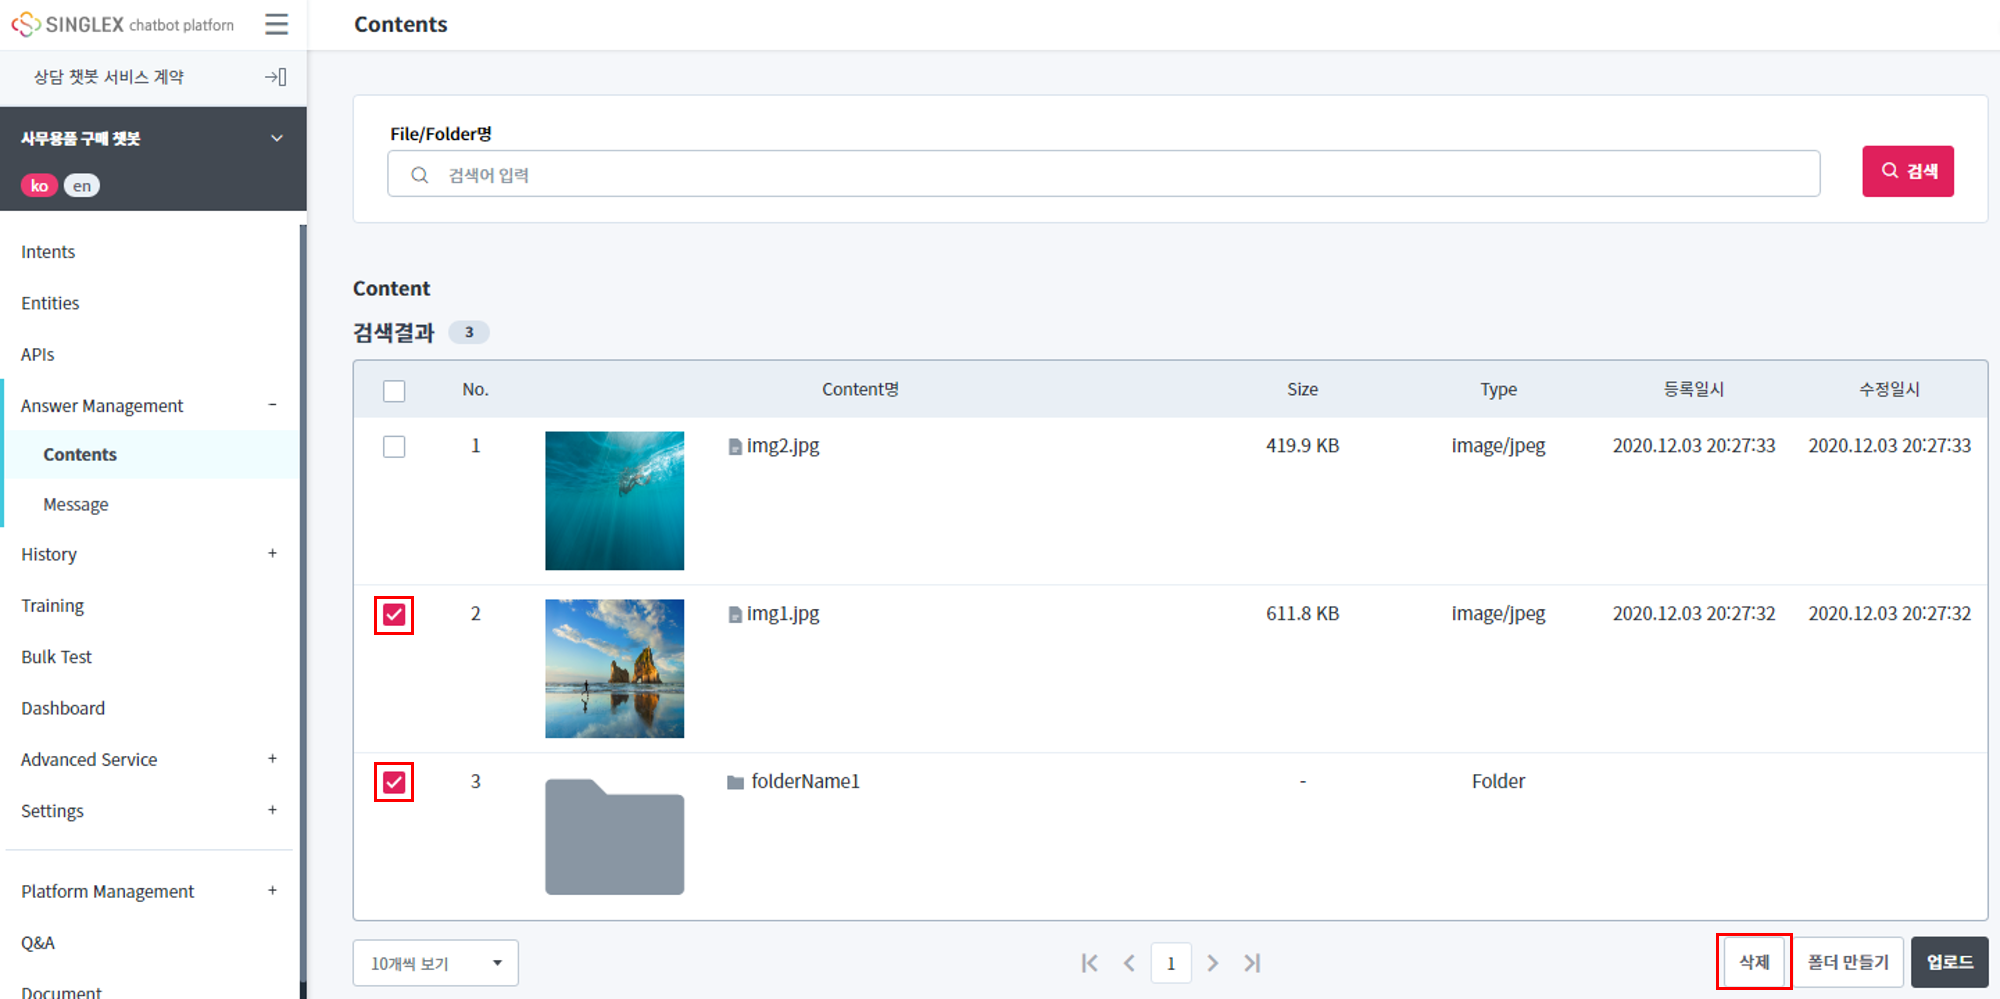Open the Message menu item
2000x999 pixels.
pos(76,505)
